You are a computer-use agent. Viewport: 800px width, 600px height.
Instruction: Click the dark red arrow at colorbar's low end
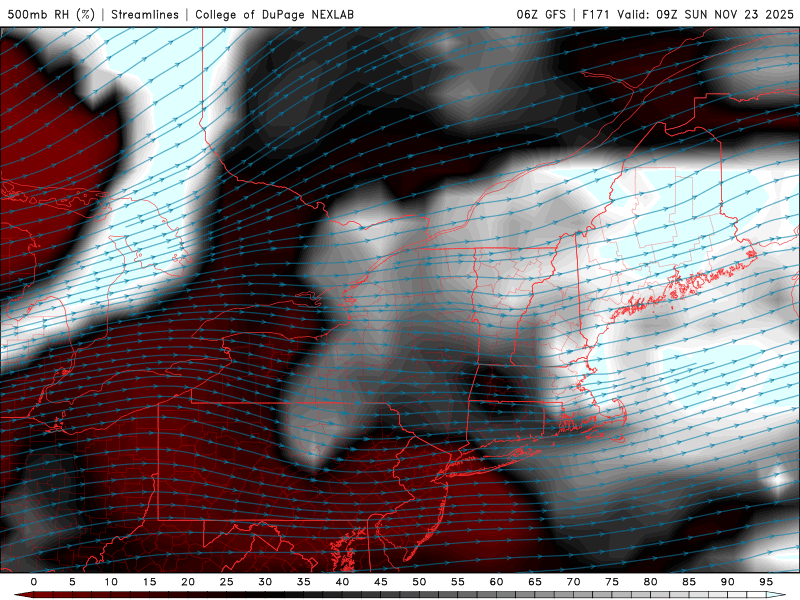[x=23, y=595]
